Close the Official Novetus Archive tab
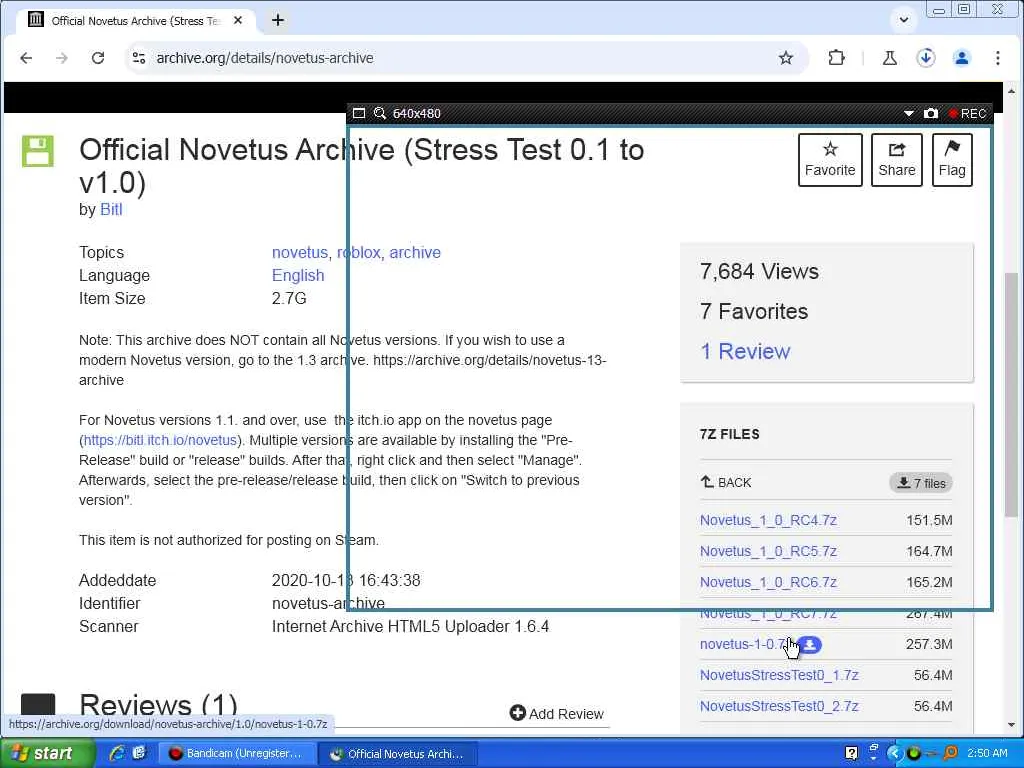This screenshot has width=1024, height=768. (238, 20)
